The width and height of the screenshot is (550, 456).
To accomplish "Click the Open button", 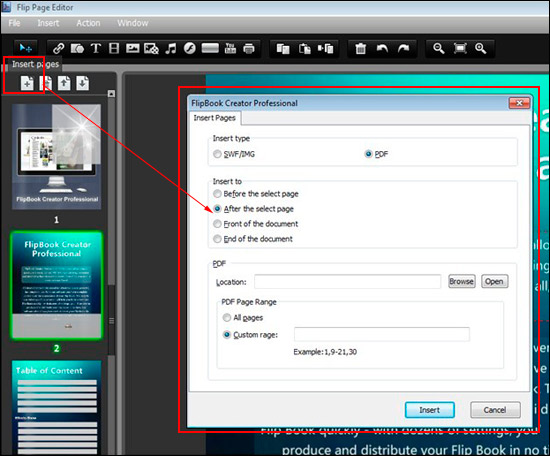I will pyautogui.click(x=494, y=281).
